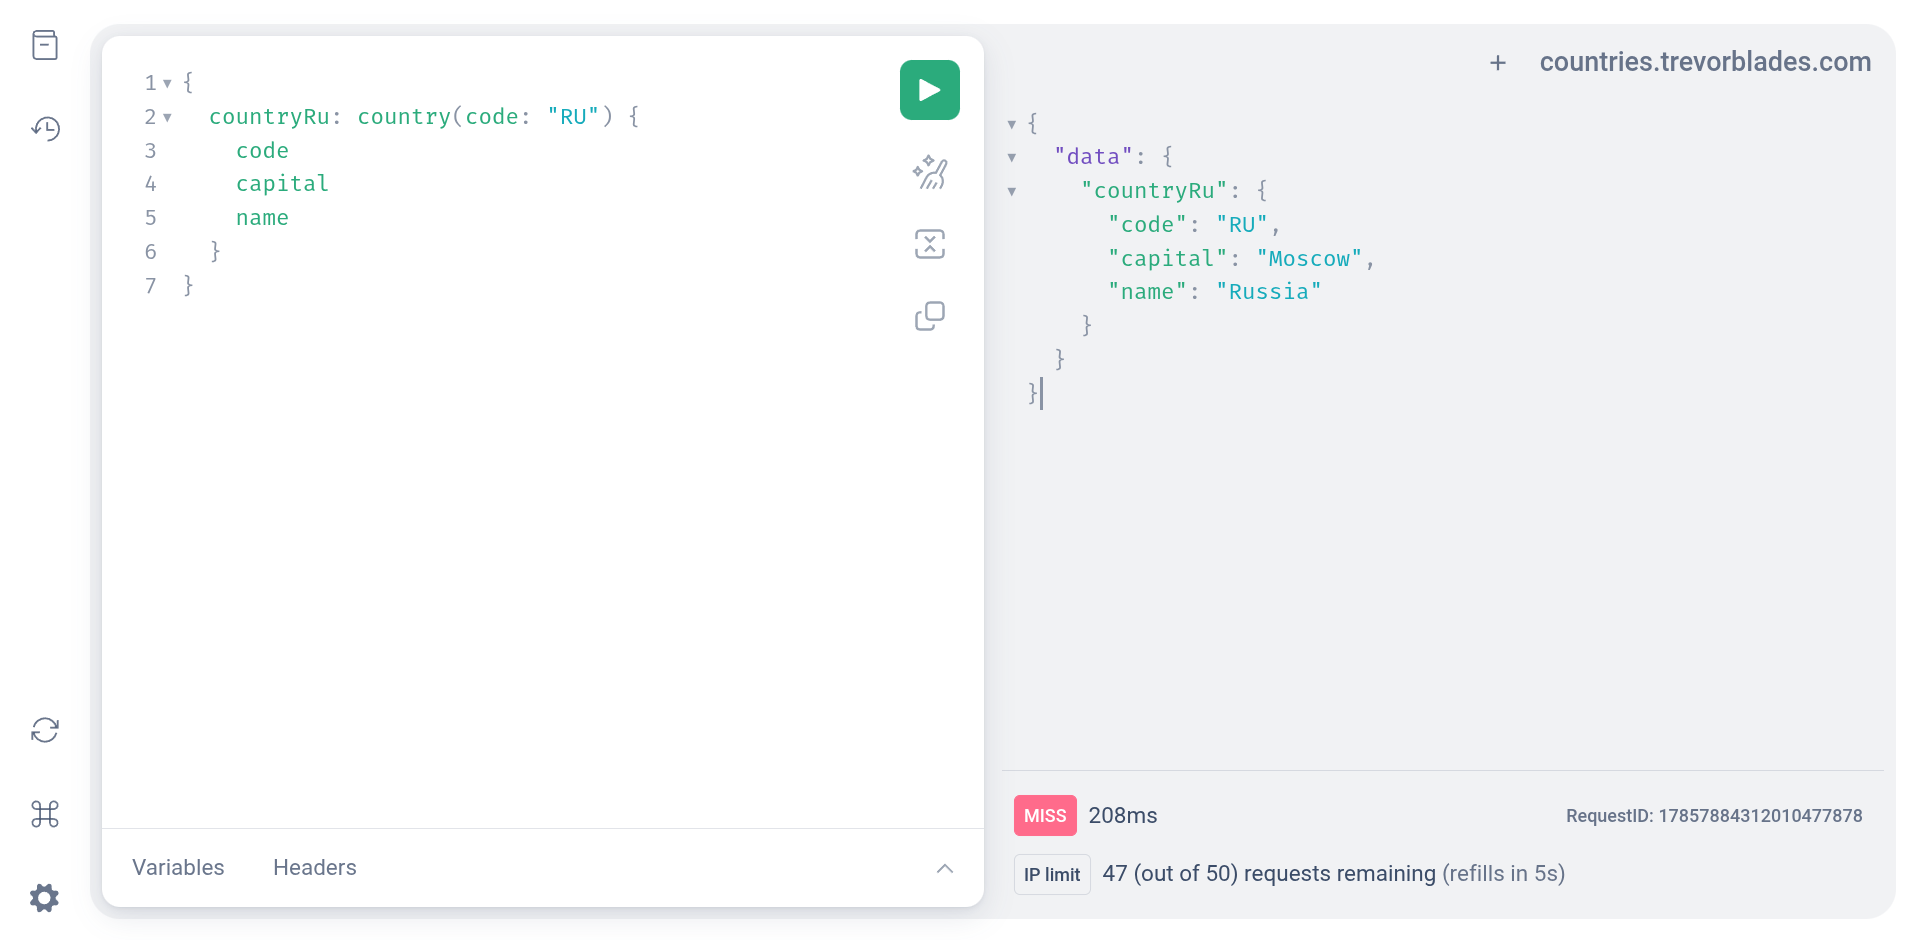Copy the query using the copy icon
This screenshot has width=1920, height=940.
click(x=930, y=316)
